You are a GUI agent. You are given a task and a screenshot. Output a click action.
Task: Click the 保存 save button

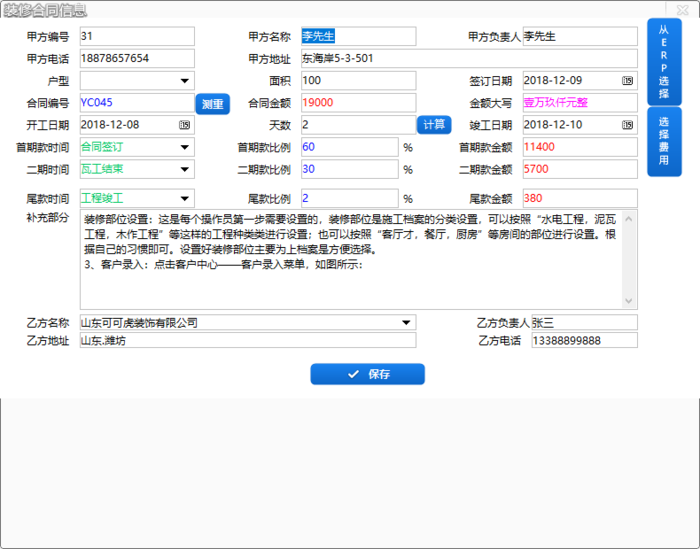coord(367,374)
